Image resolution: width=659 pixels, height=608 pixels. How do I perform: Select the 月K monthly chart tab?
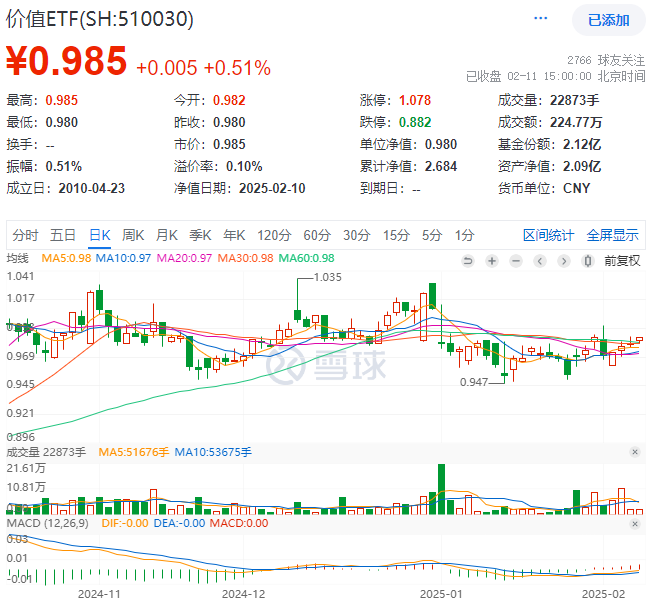(167, 235)
